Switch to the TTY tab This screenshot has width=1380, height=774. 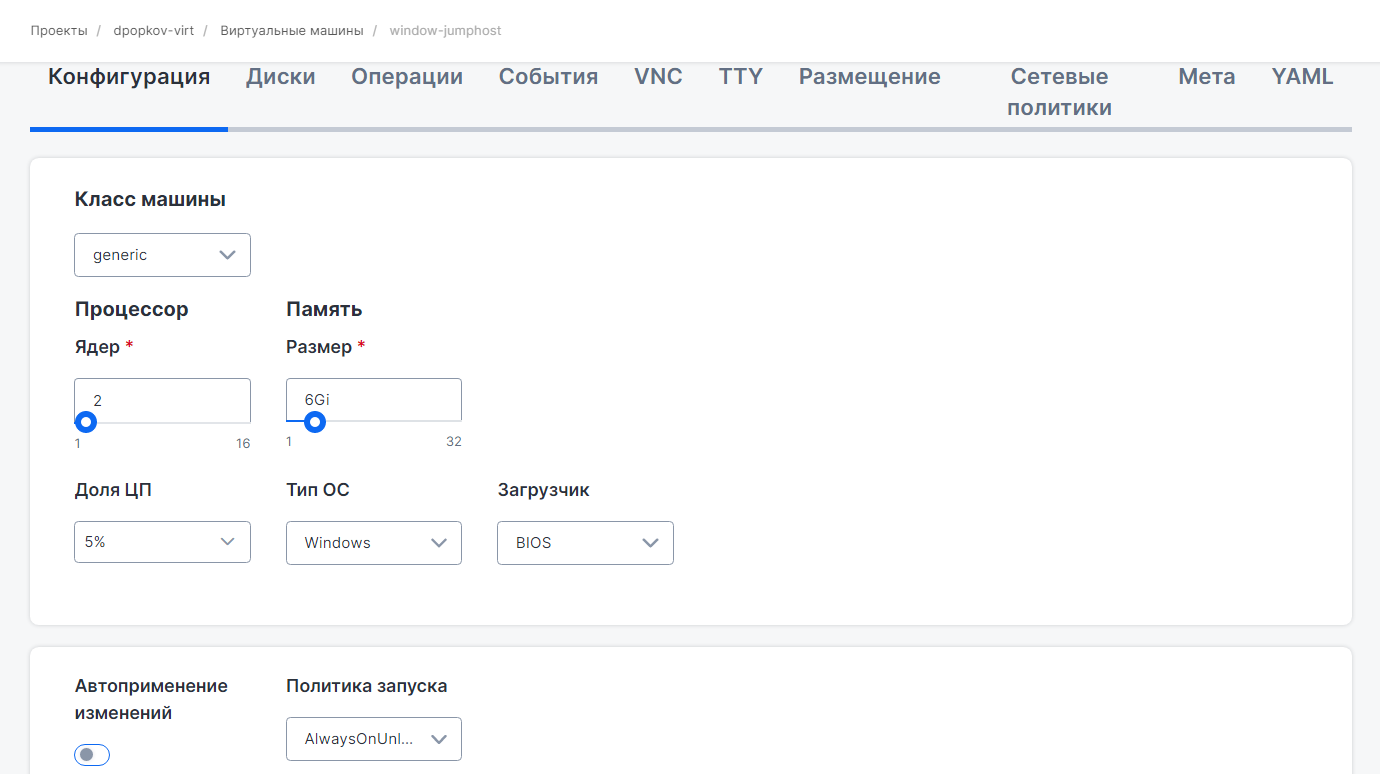click(x=740, y=77)
